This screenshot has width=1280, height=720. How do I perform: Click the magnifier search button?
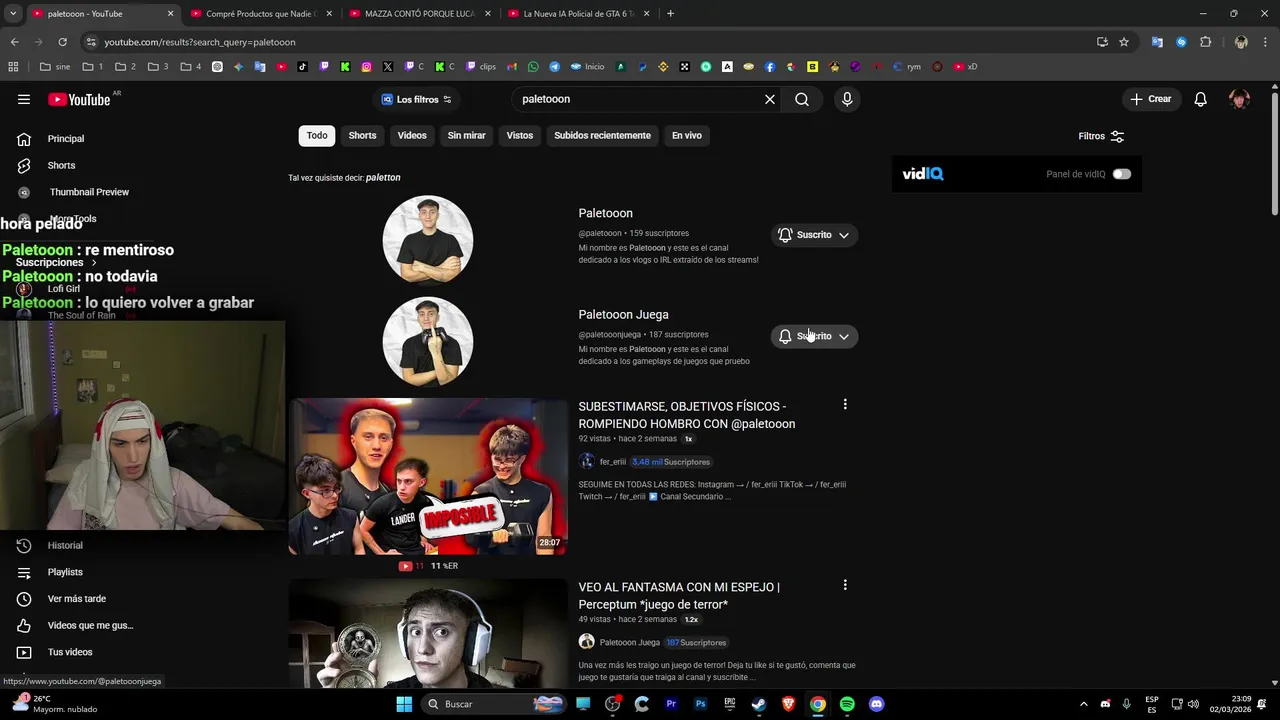802,99
